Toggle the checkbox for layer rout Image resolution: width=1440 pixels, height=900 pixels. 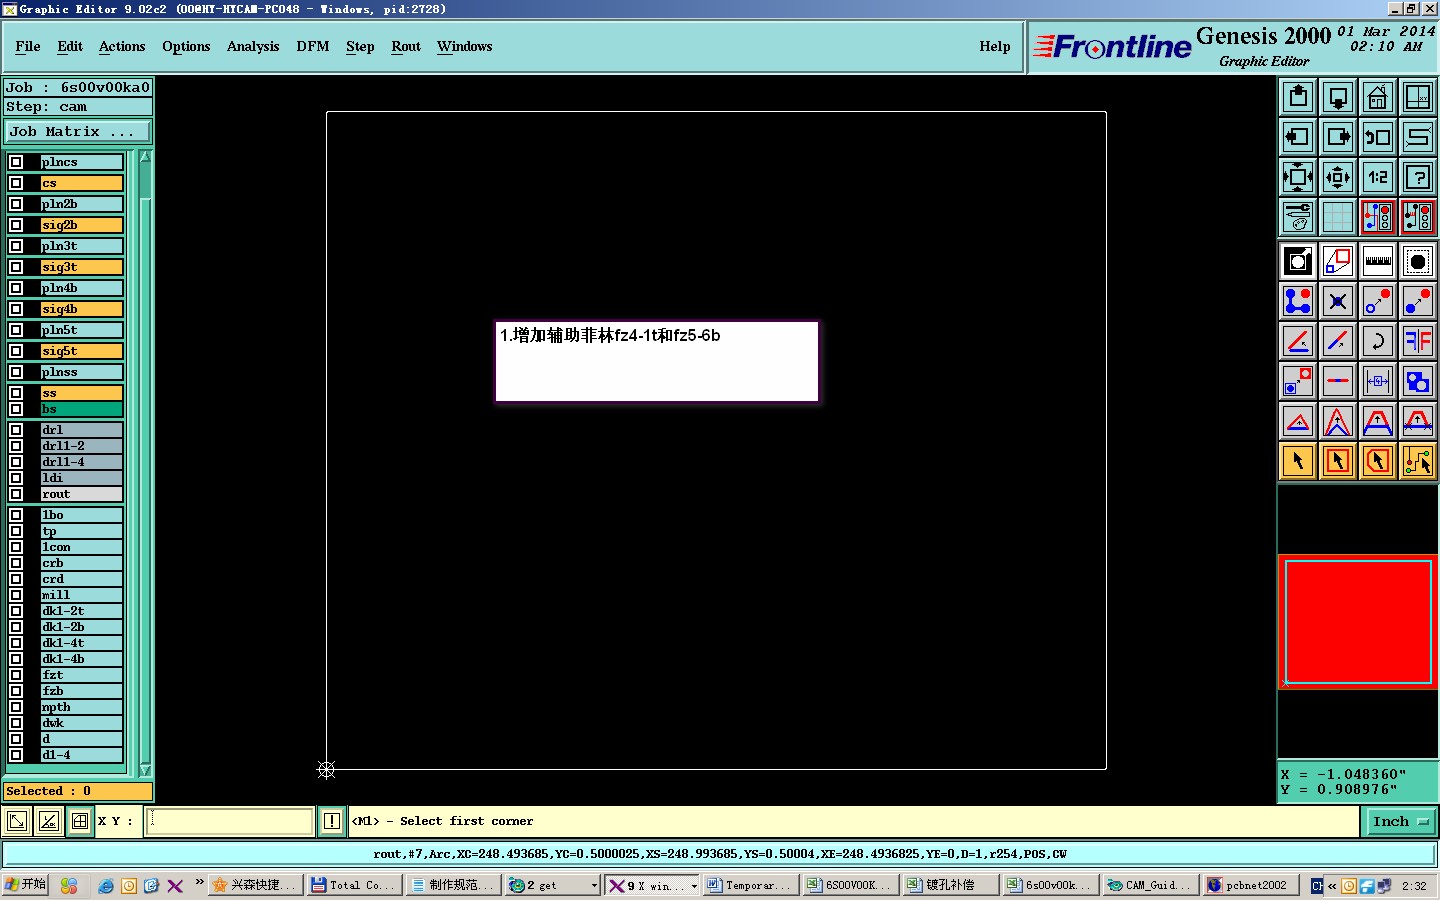16,494
